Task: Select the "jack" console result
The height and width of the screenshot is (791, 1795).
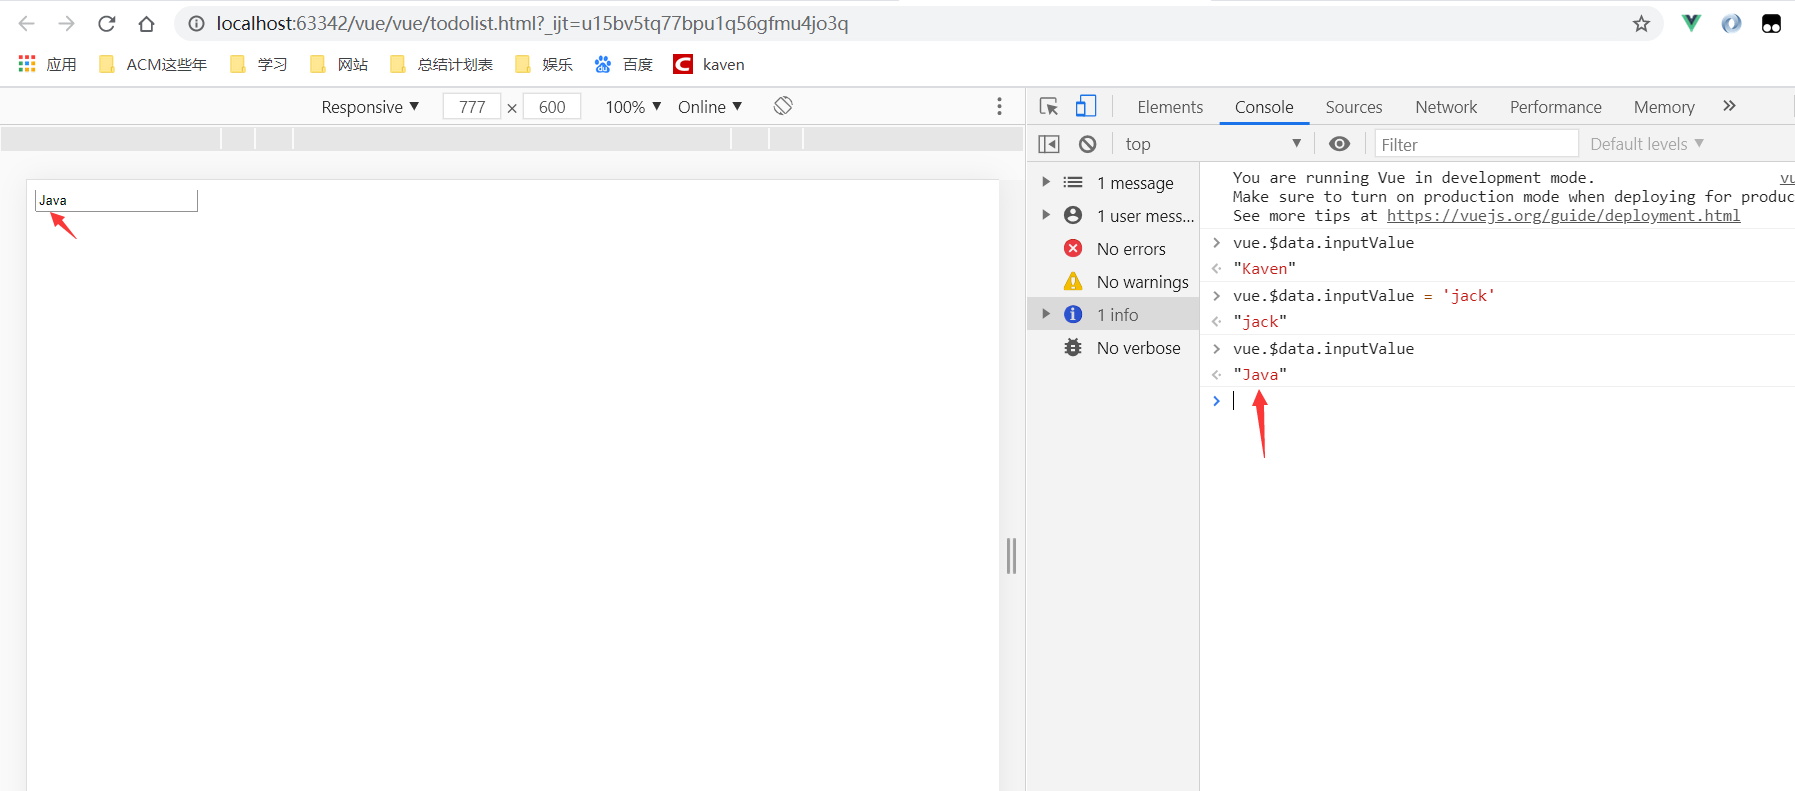Action: click(x=1260, y=322)
